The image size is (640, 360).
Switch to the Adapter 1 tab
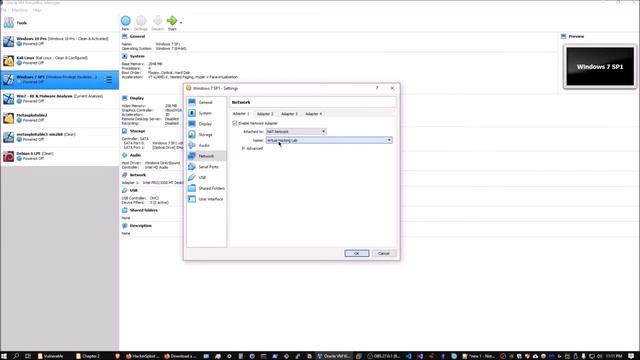(241, 114)
